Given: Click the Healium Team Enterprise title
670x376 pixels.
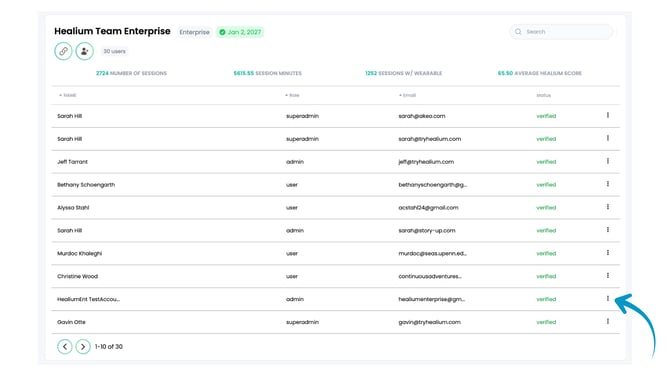Looking at the screenshot, I should coord(112,31).
